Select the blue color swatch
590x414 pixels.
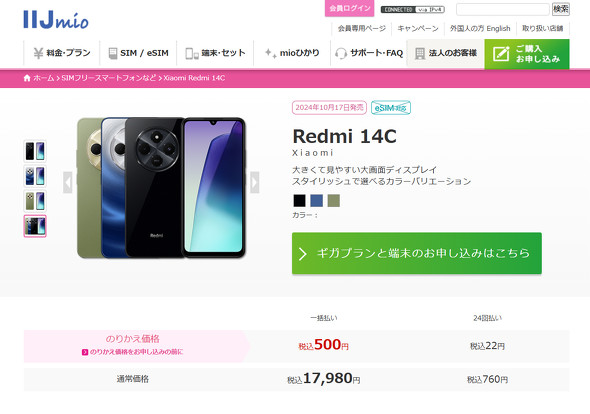click(x=316, y=201)
